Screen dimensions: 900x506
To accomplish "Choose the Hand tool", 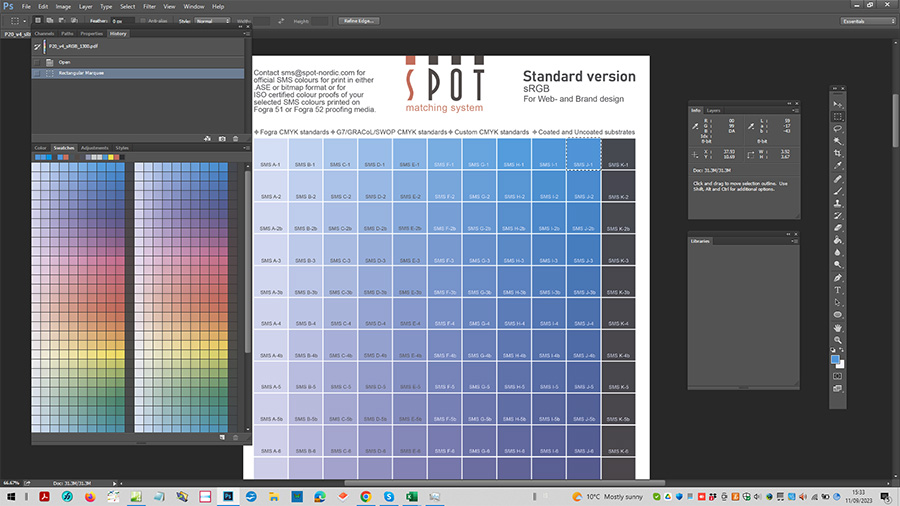I will pyautogui.click(x=838, y=327).
